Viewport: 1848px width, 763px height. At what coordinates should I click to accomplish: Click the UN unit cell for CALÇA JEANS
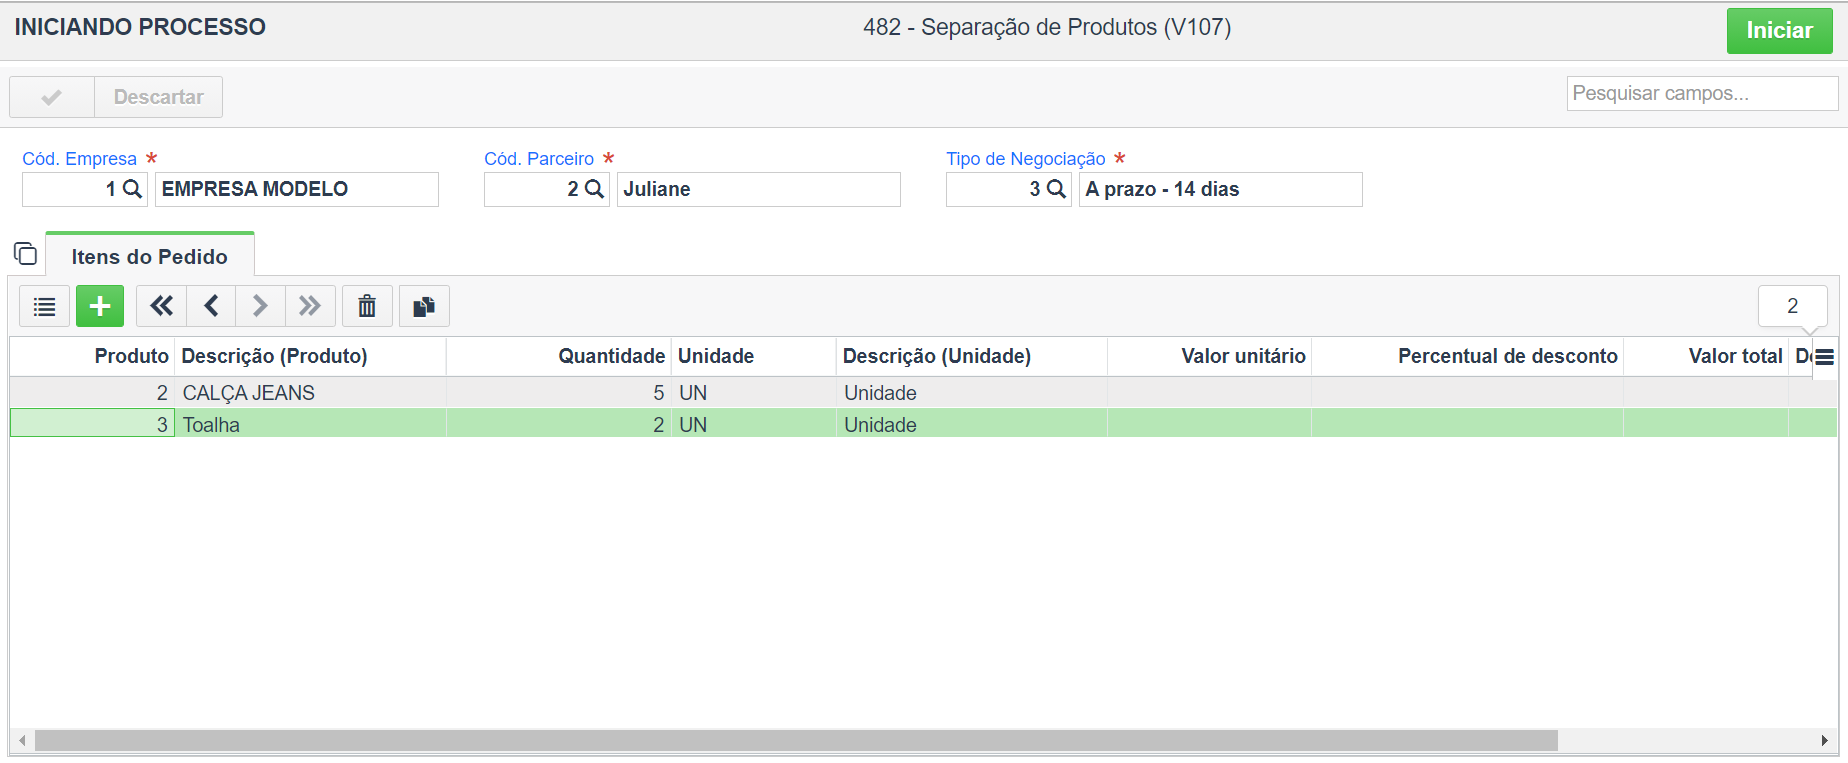(x=754, y=393)
